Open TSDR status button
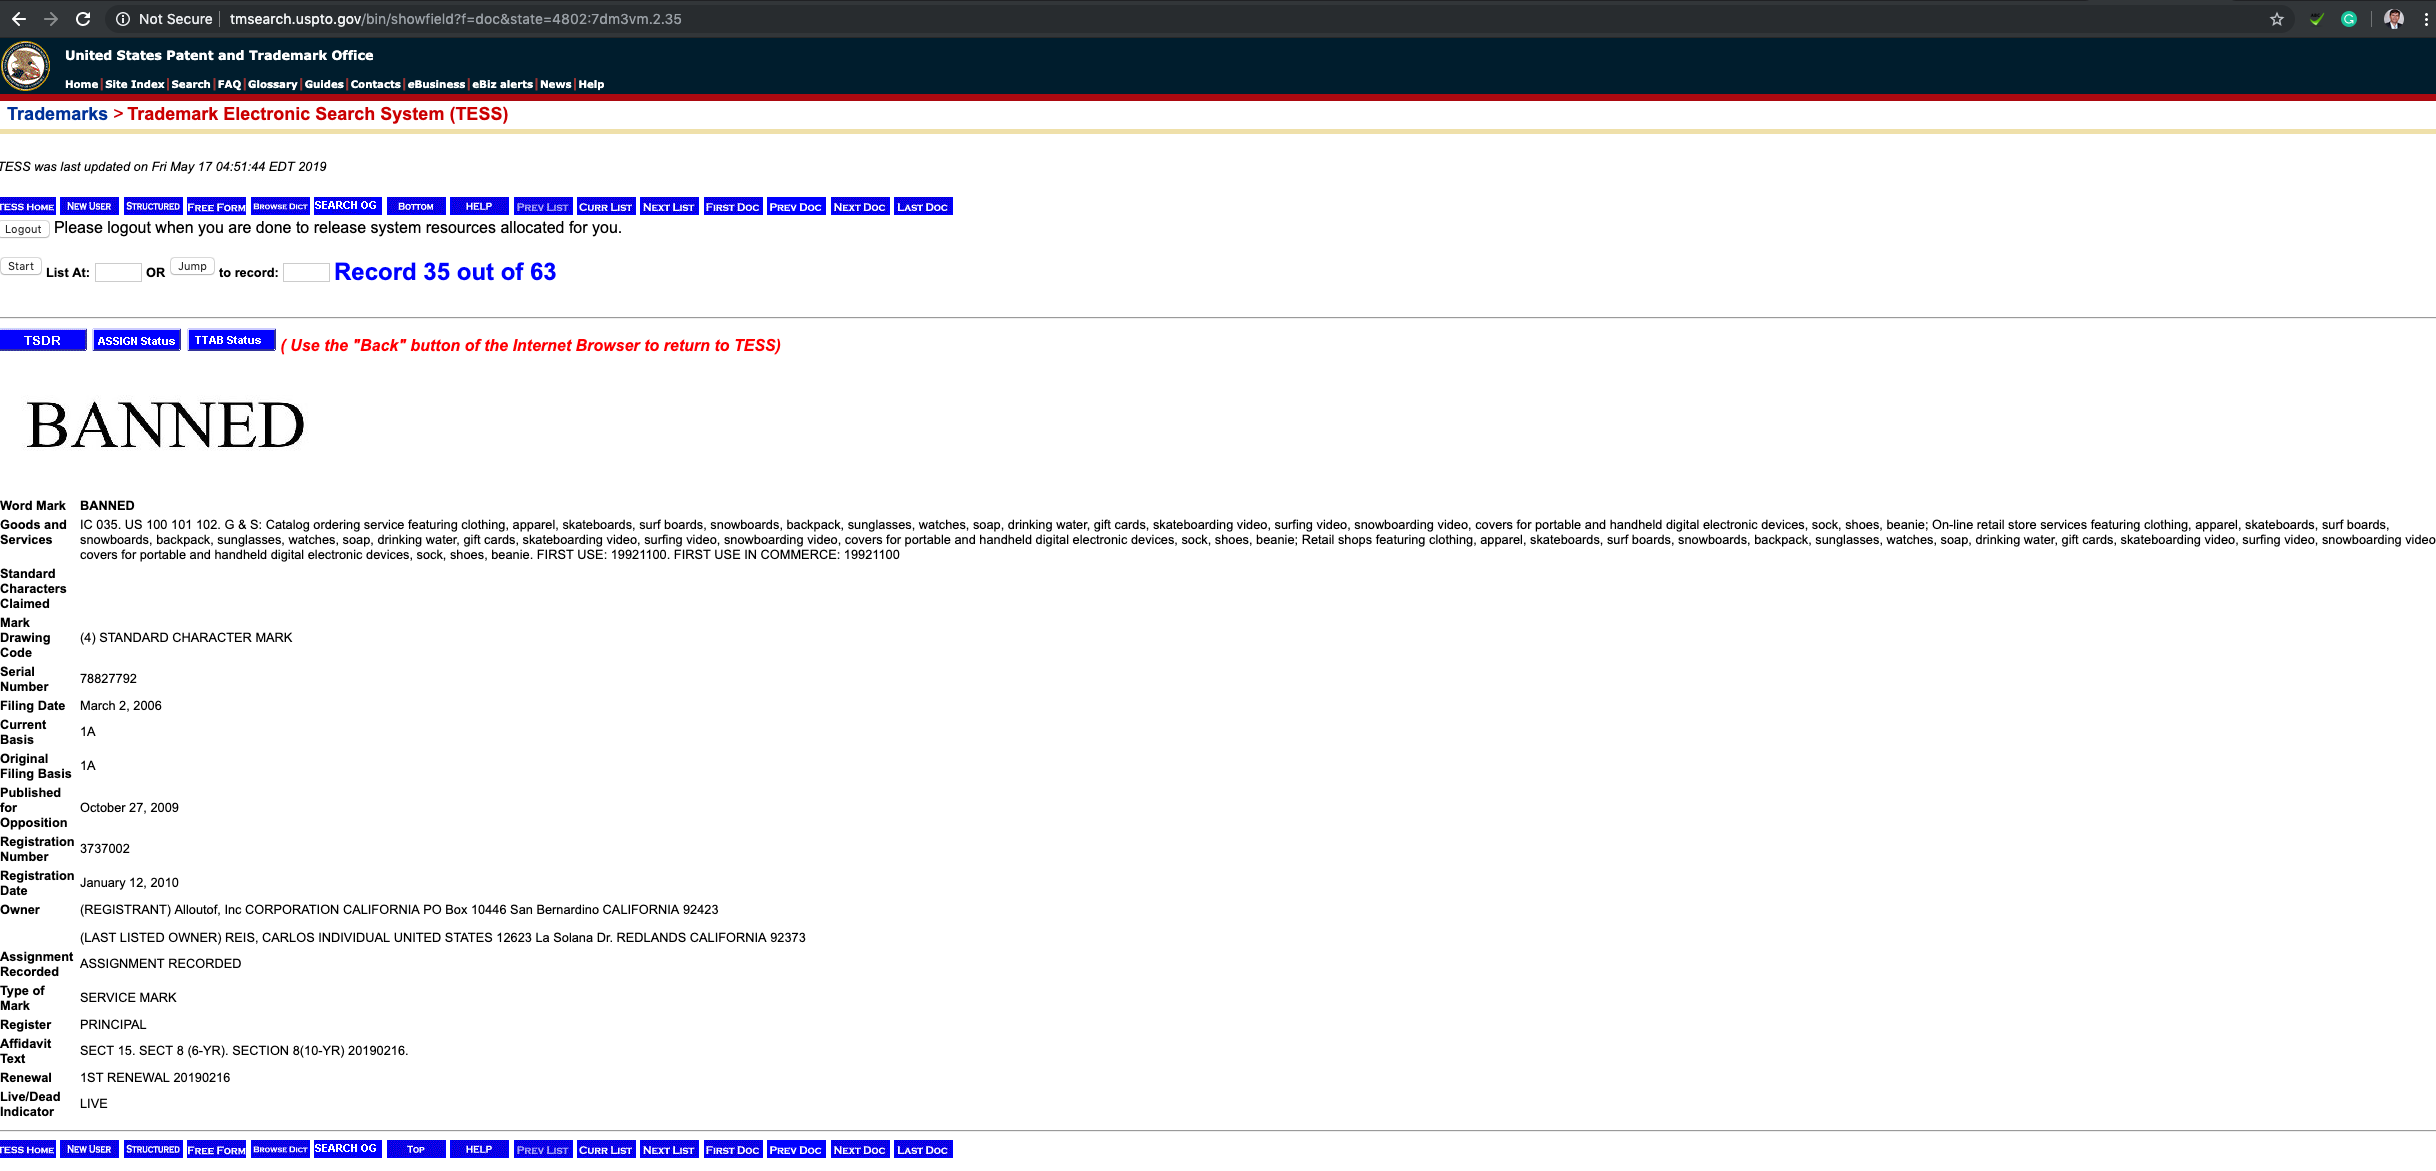The width and height of the screenshot is (2436, 1171). pyautogui.click(x=43, y=341)
